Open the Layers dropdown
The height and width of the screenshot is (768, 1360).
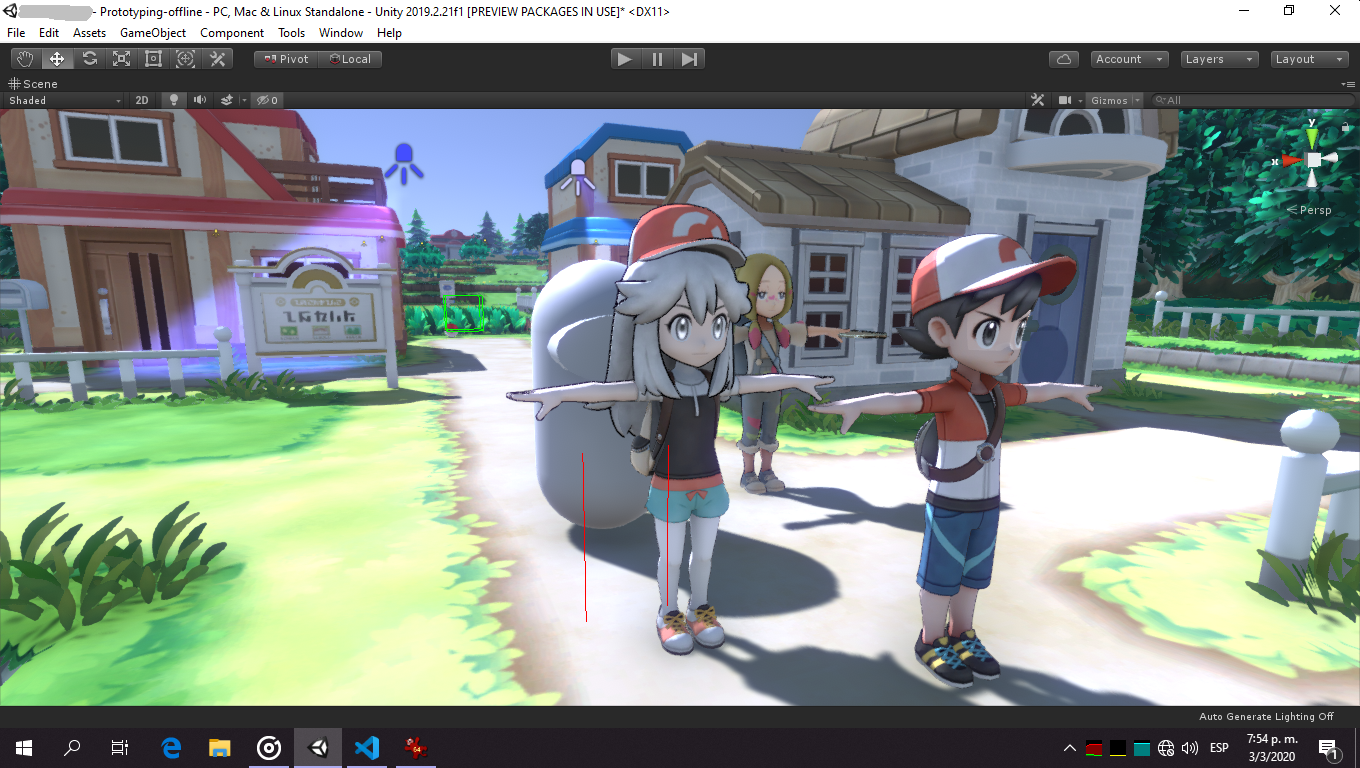(x=1219, y=59)
